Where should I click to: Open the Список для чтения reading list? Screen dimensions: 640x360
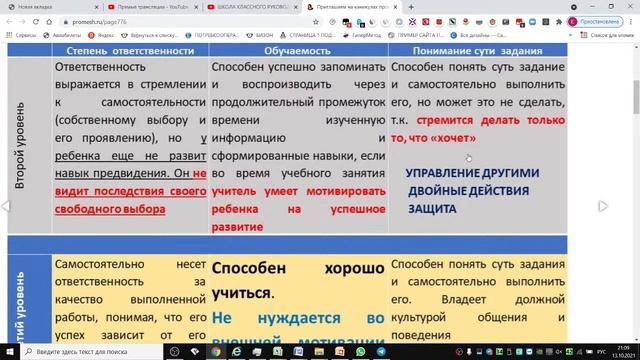pos(607,36)
